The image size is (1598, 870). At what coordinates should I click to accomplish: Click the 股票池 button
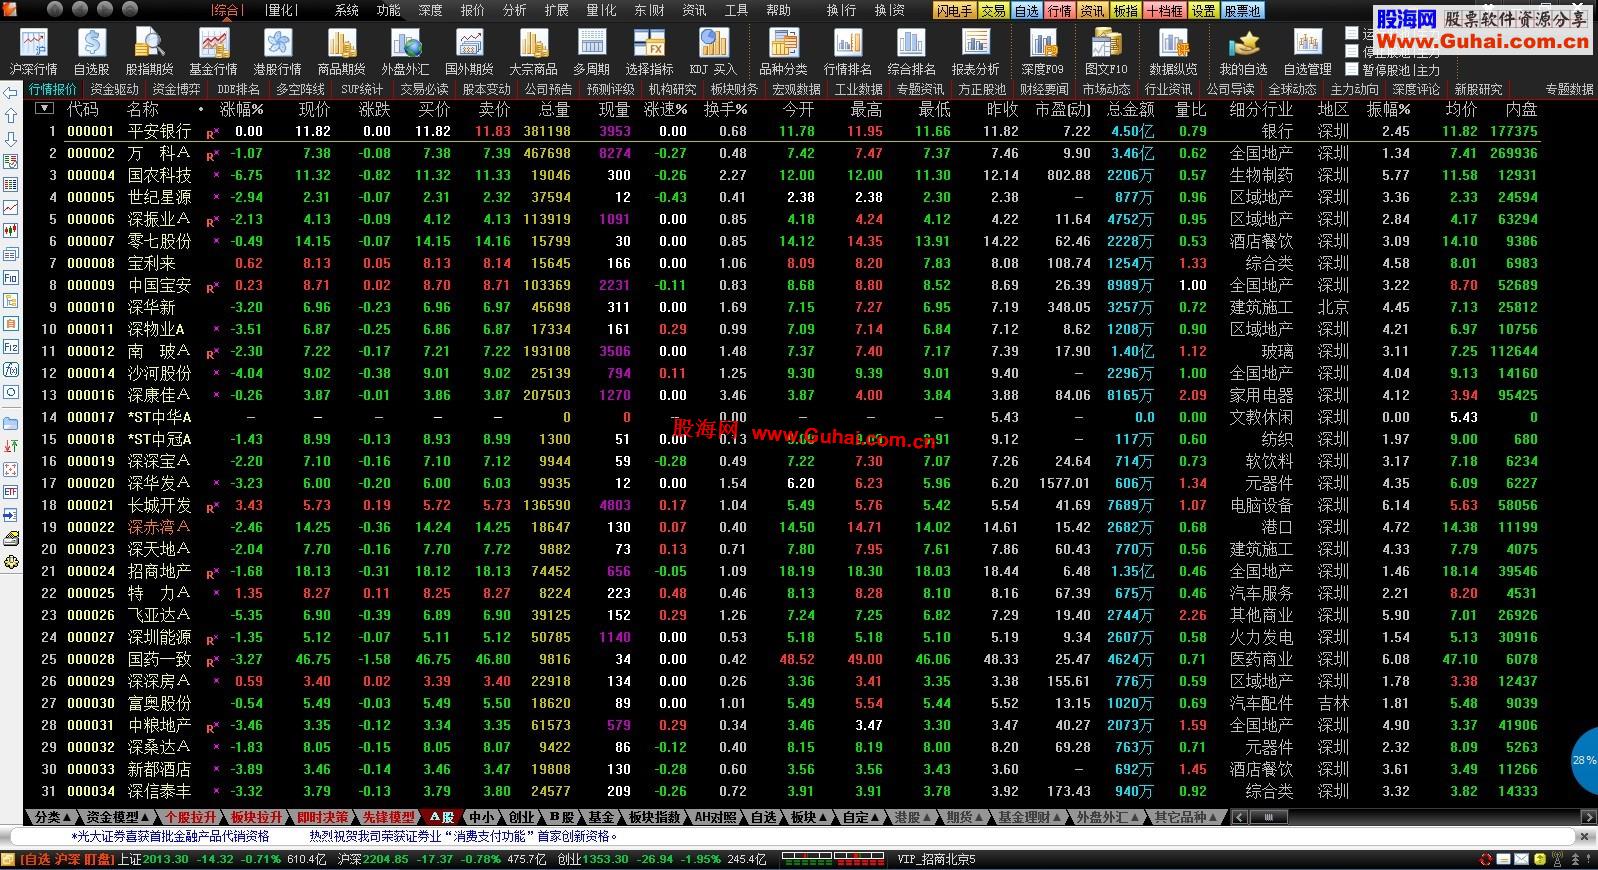1243,10
